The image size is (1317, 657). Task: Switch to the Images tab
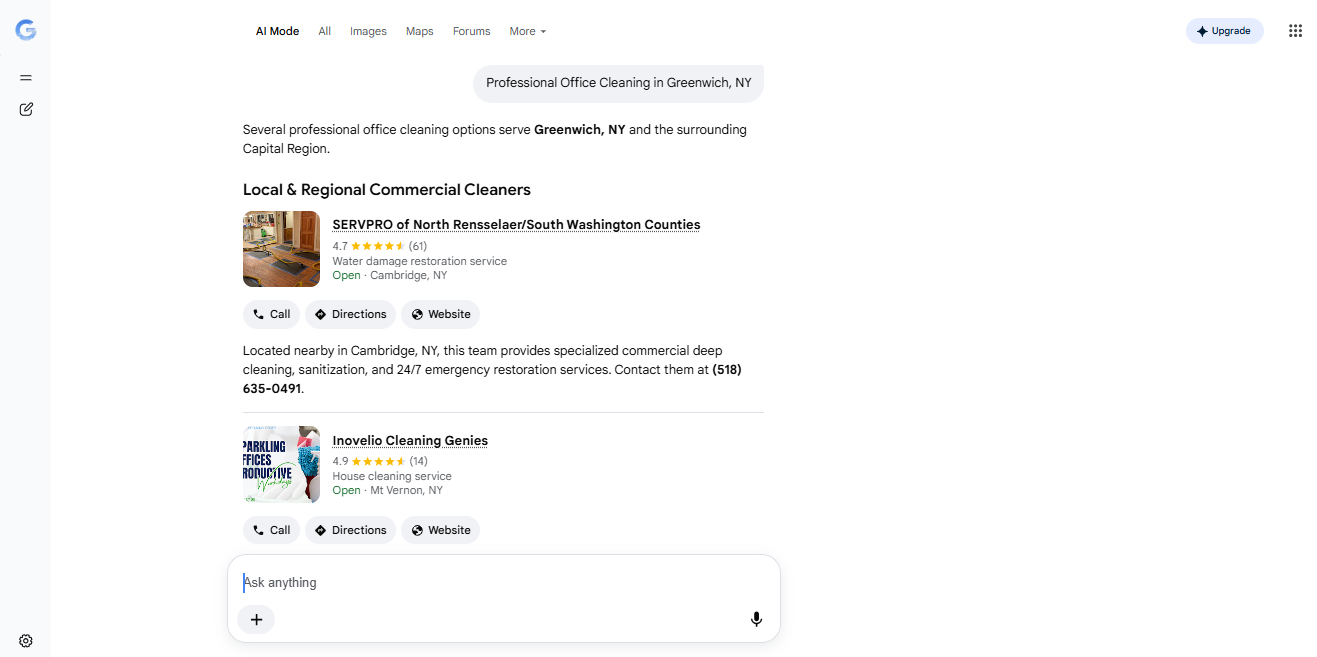point(368,31)
